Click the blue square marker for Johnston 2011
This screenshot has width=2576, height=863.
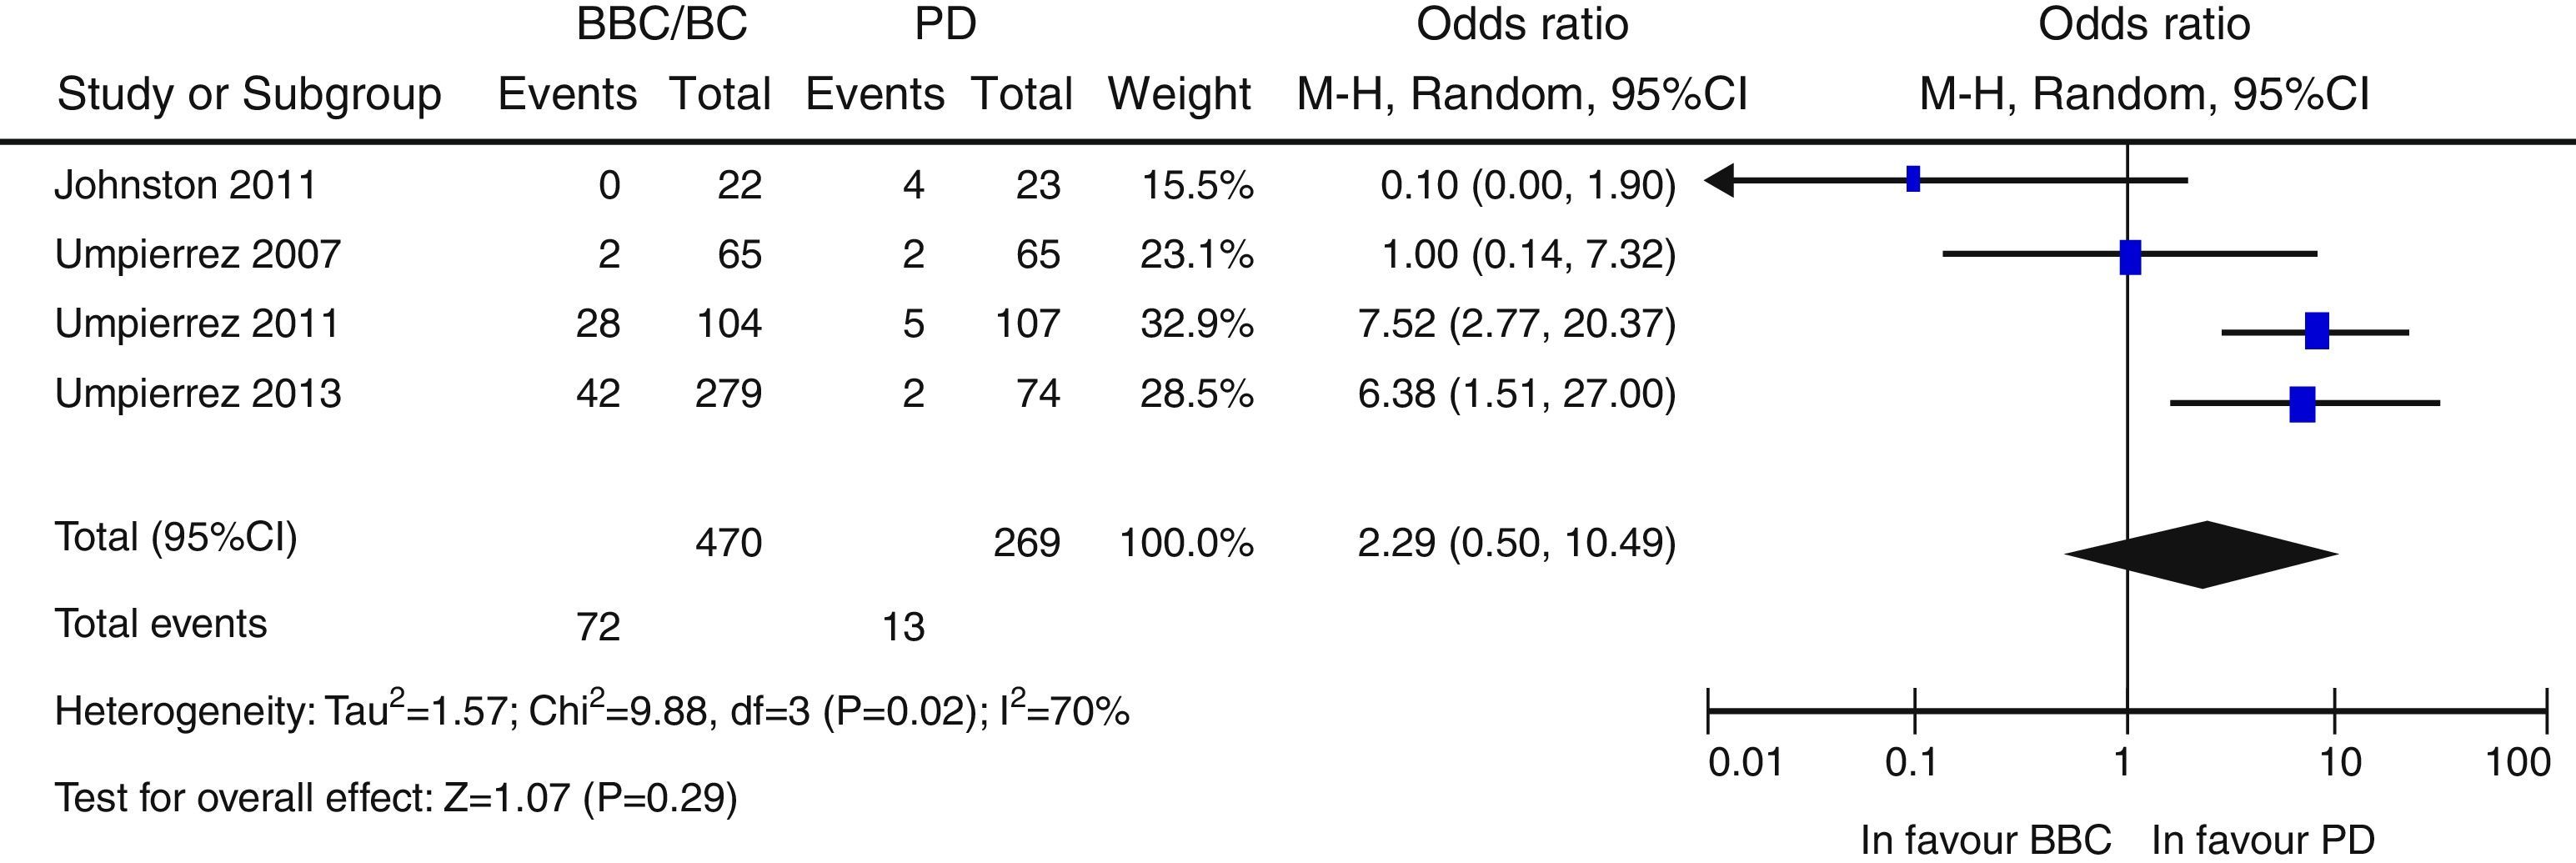pyautogui.click(x=1913, y=180)
